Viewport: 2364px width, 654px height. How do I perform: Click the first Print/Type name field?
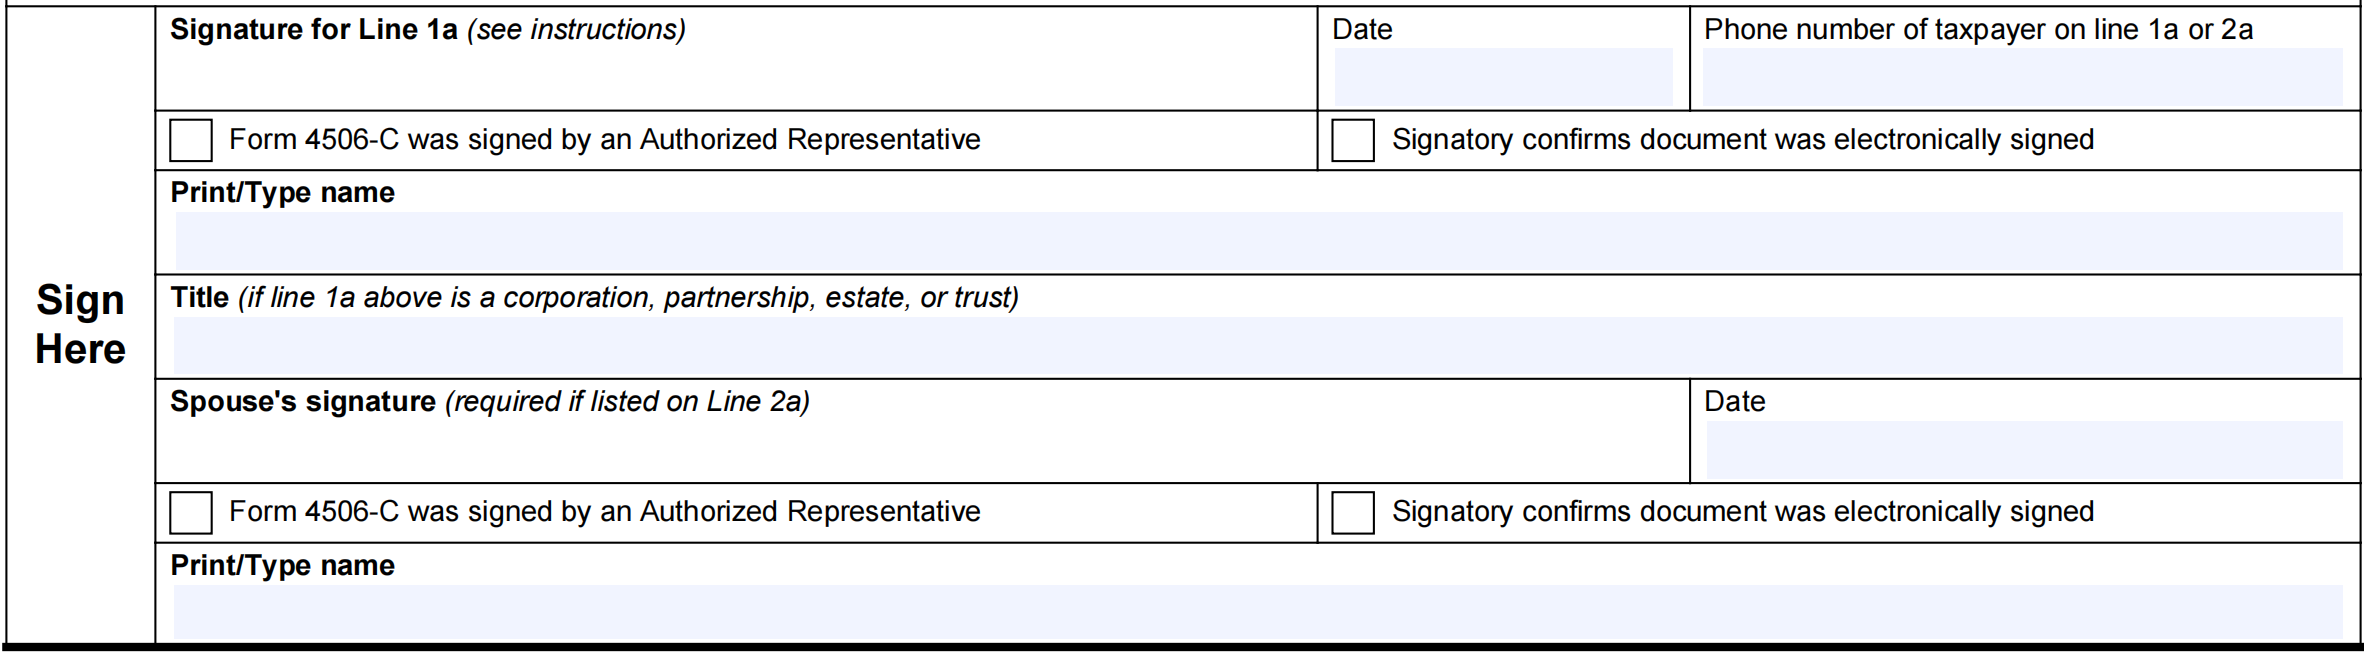coord(1258,241)
